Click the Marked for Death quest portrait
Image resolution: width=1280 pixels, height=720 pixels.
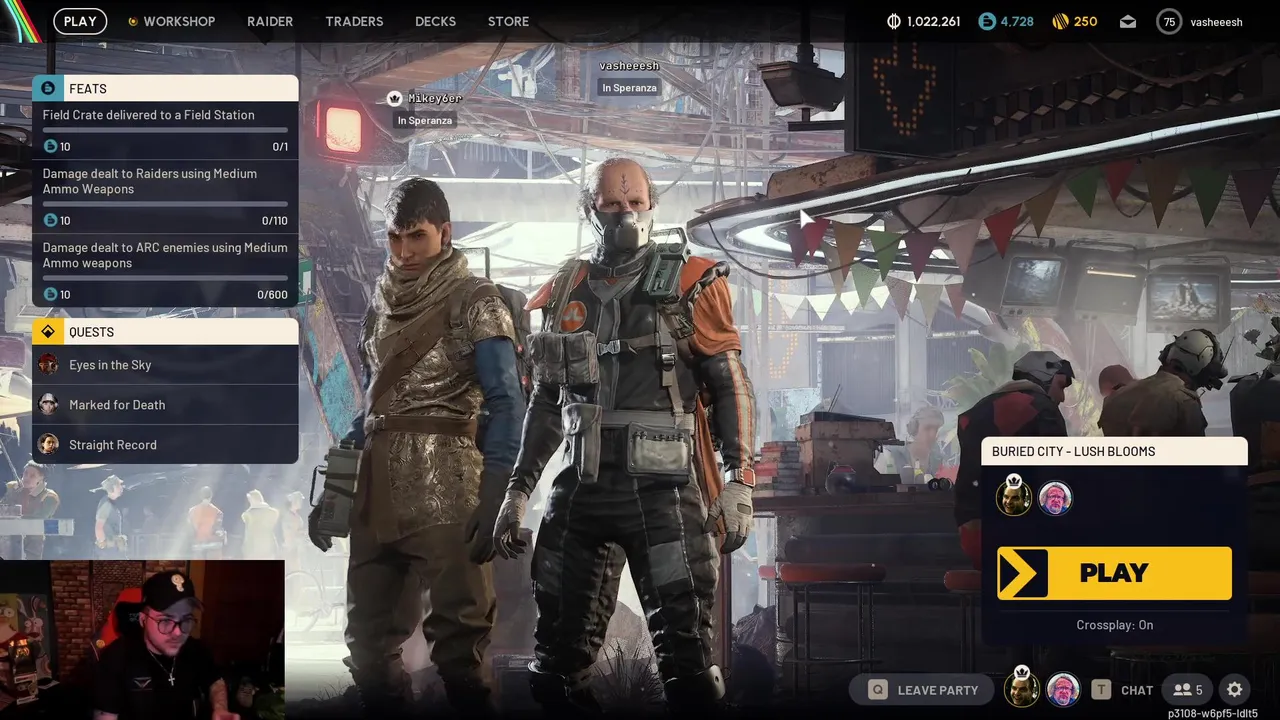point(48,404)
